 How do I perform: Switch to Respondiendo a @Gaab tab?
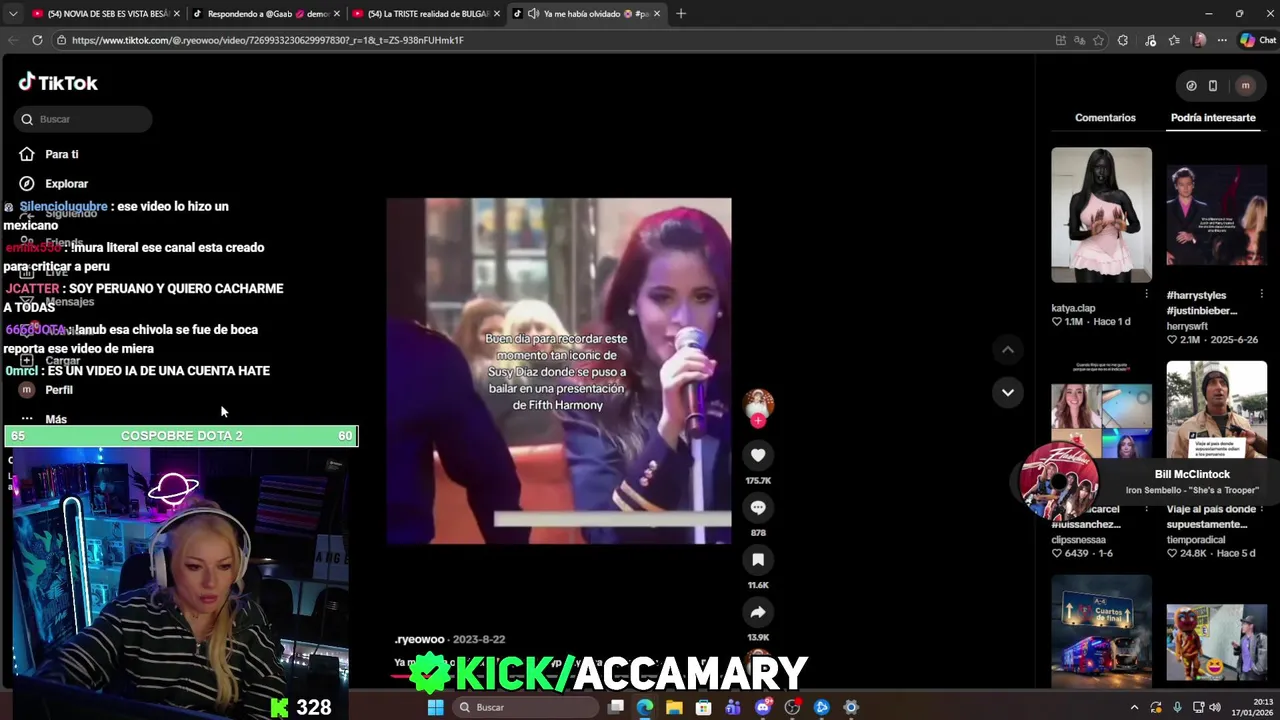coord(266,14)
